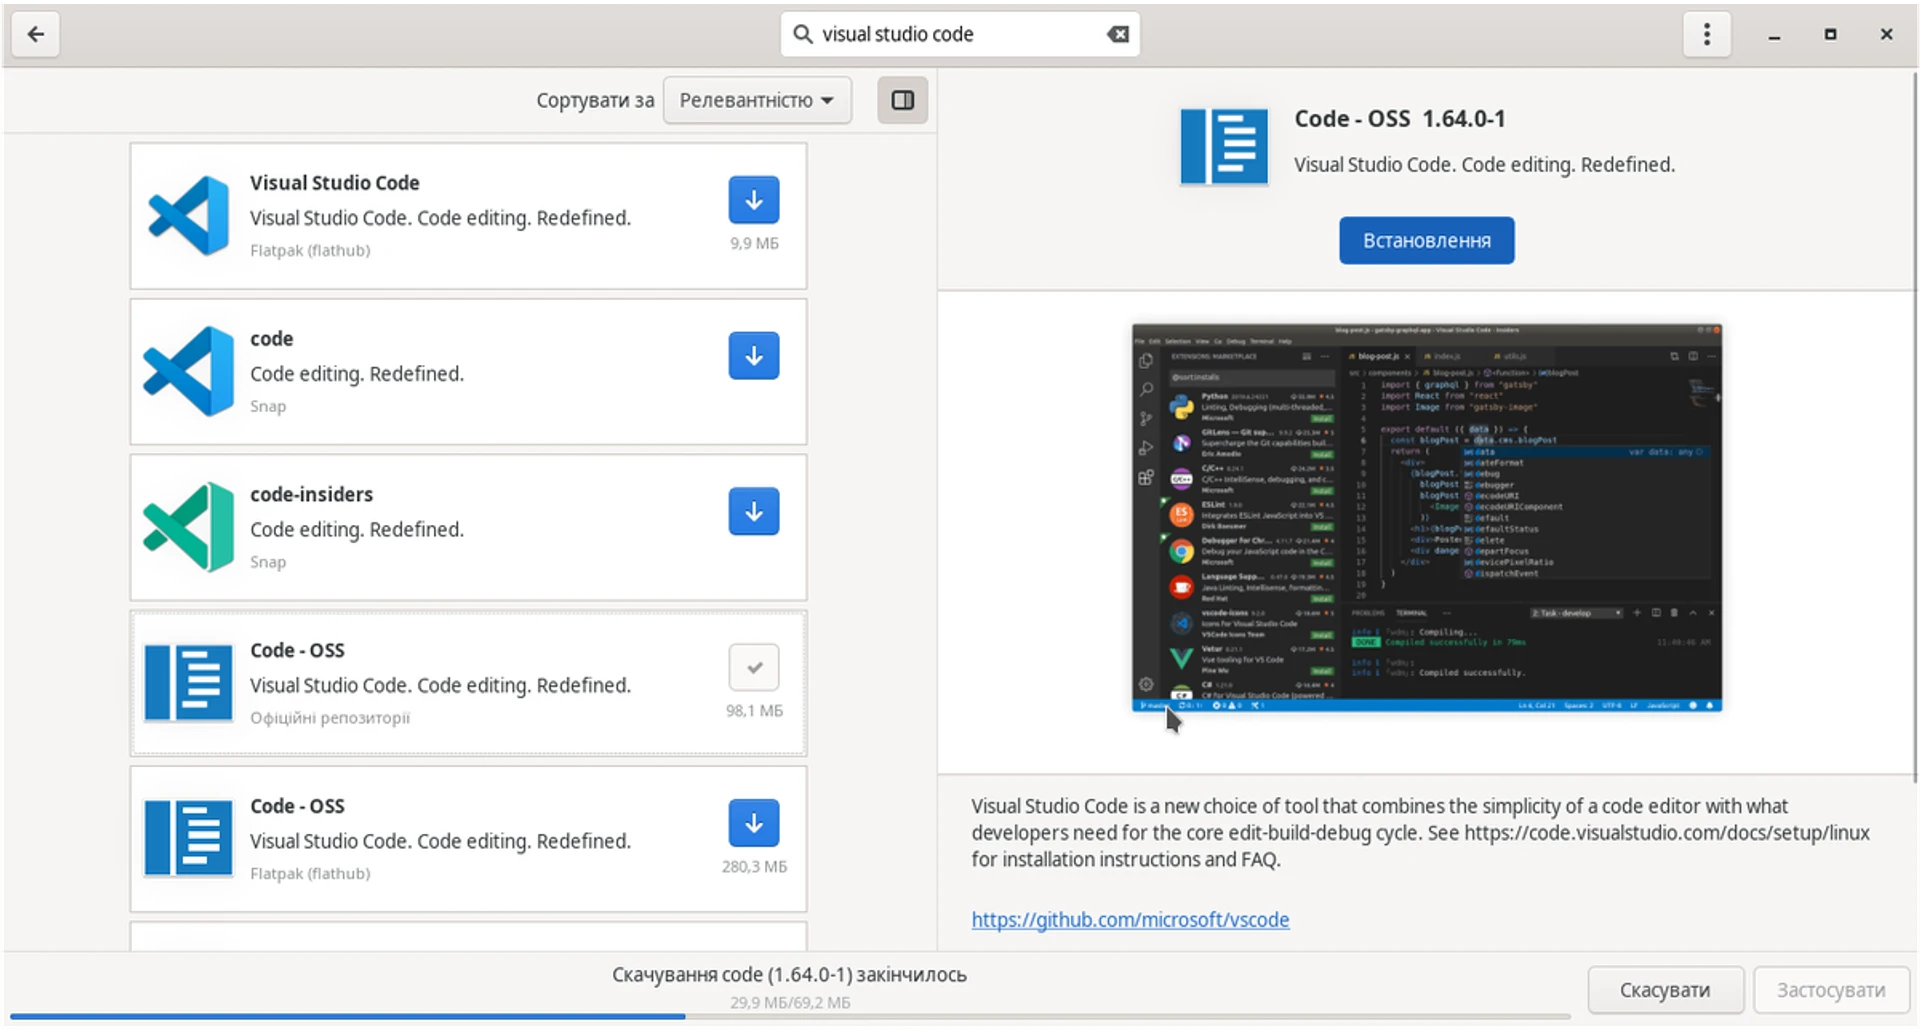Close the window

point(1886,34)
